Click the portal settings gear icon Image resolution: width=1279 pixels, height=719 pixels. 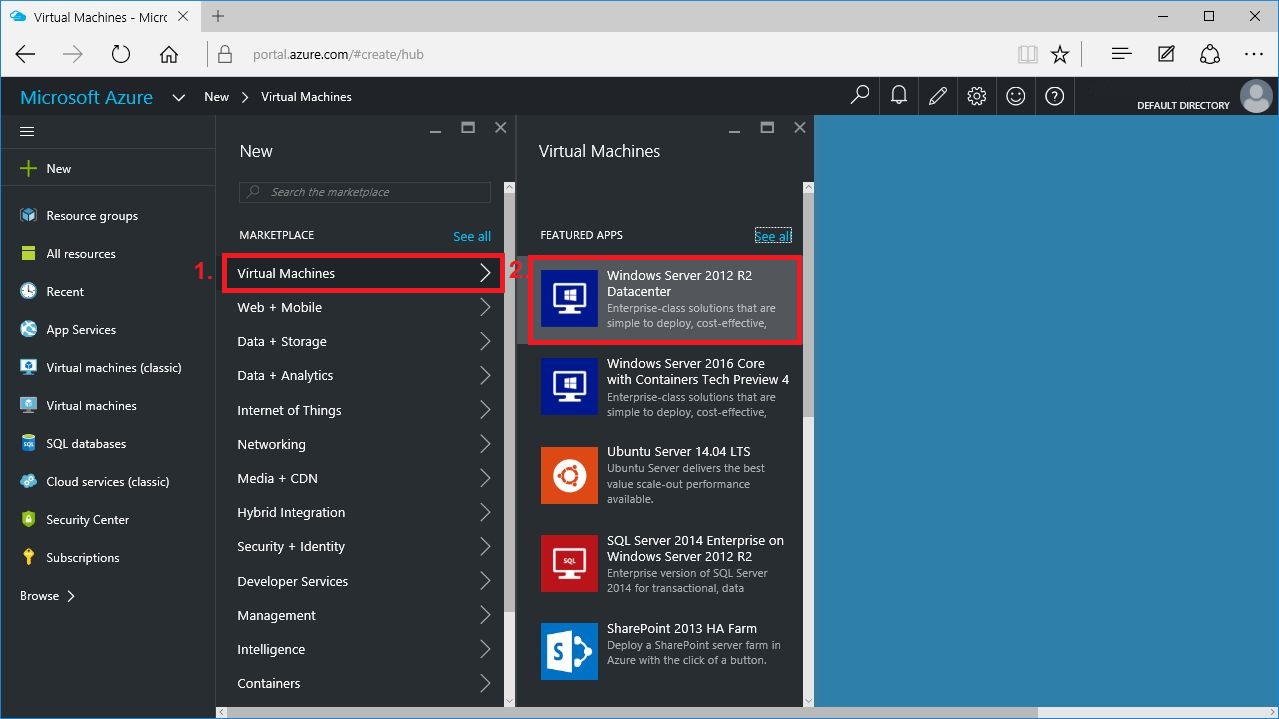click(x=977, y=96)
